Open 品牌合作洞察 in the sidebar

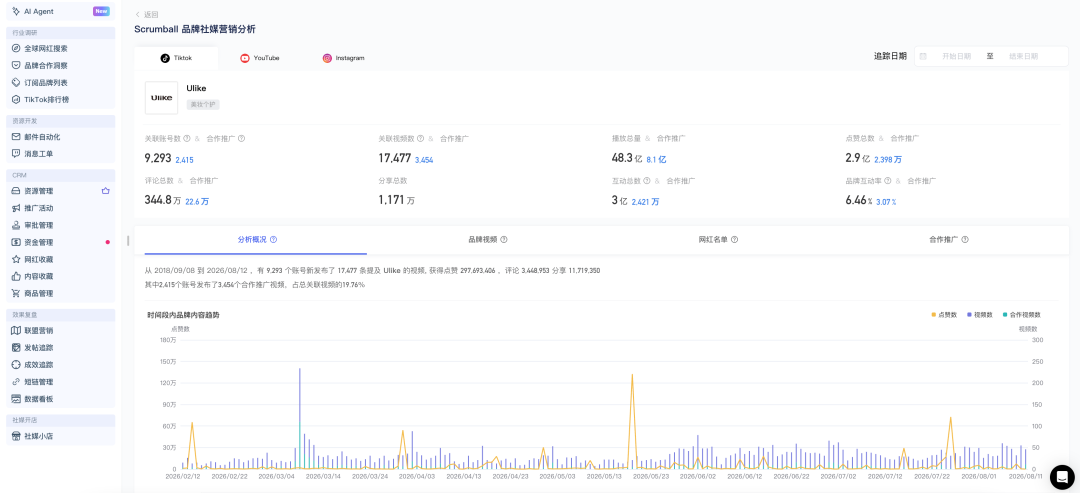[x=61, y=65]
